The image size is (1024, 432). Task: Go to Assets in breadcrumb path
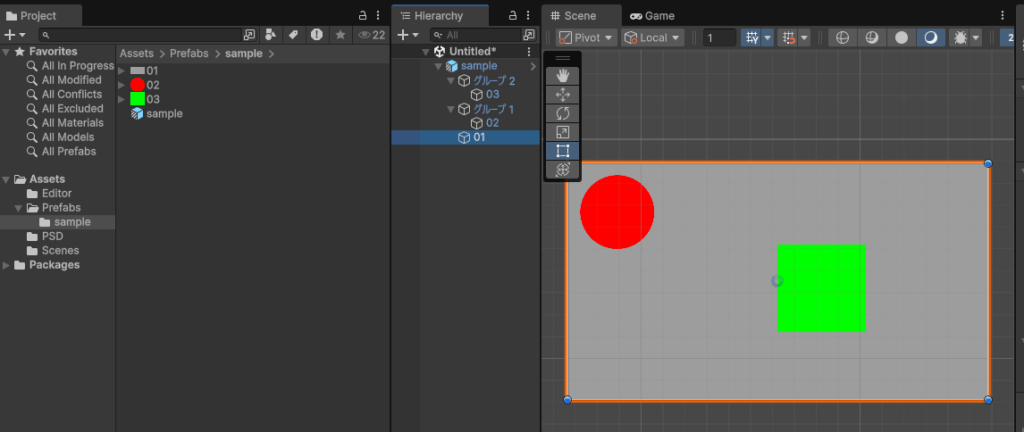(x=136, y=54)
